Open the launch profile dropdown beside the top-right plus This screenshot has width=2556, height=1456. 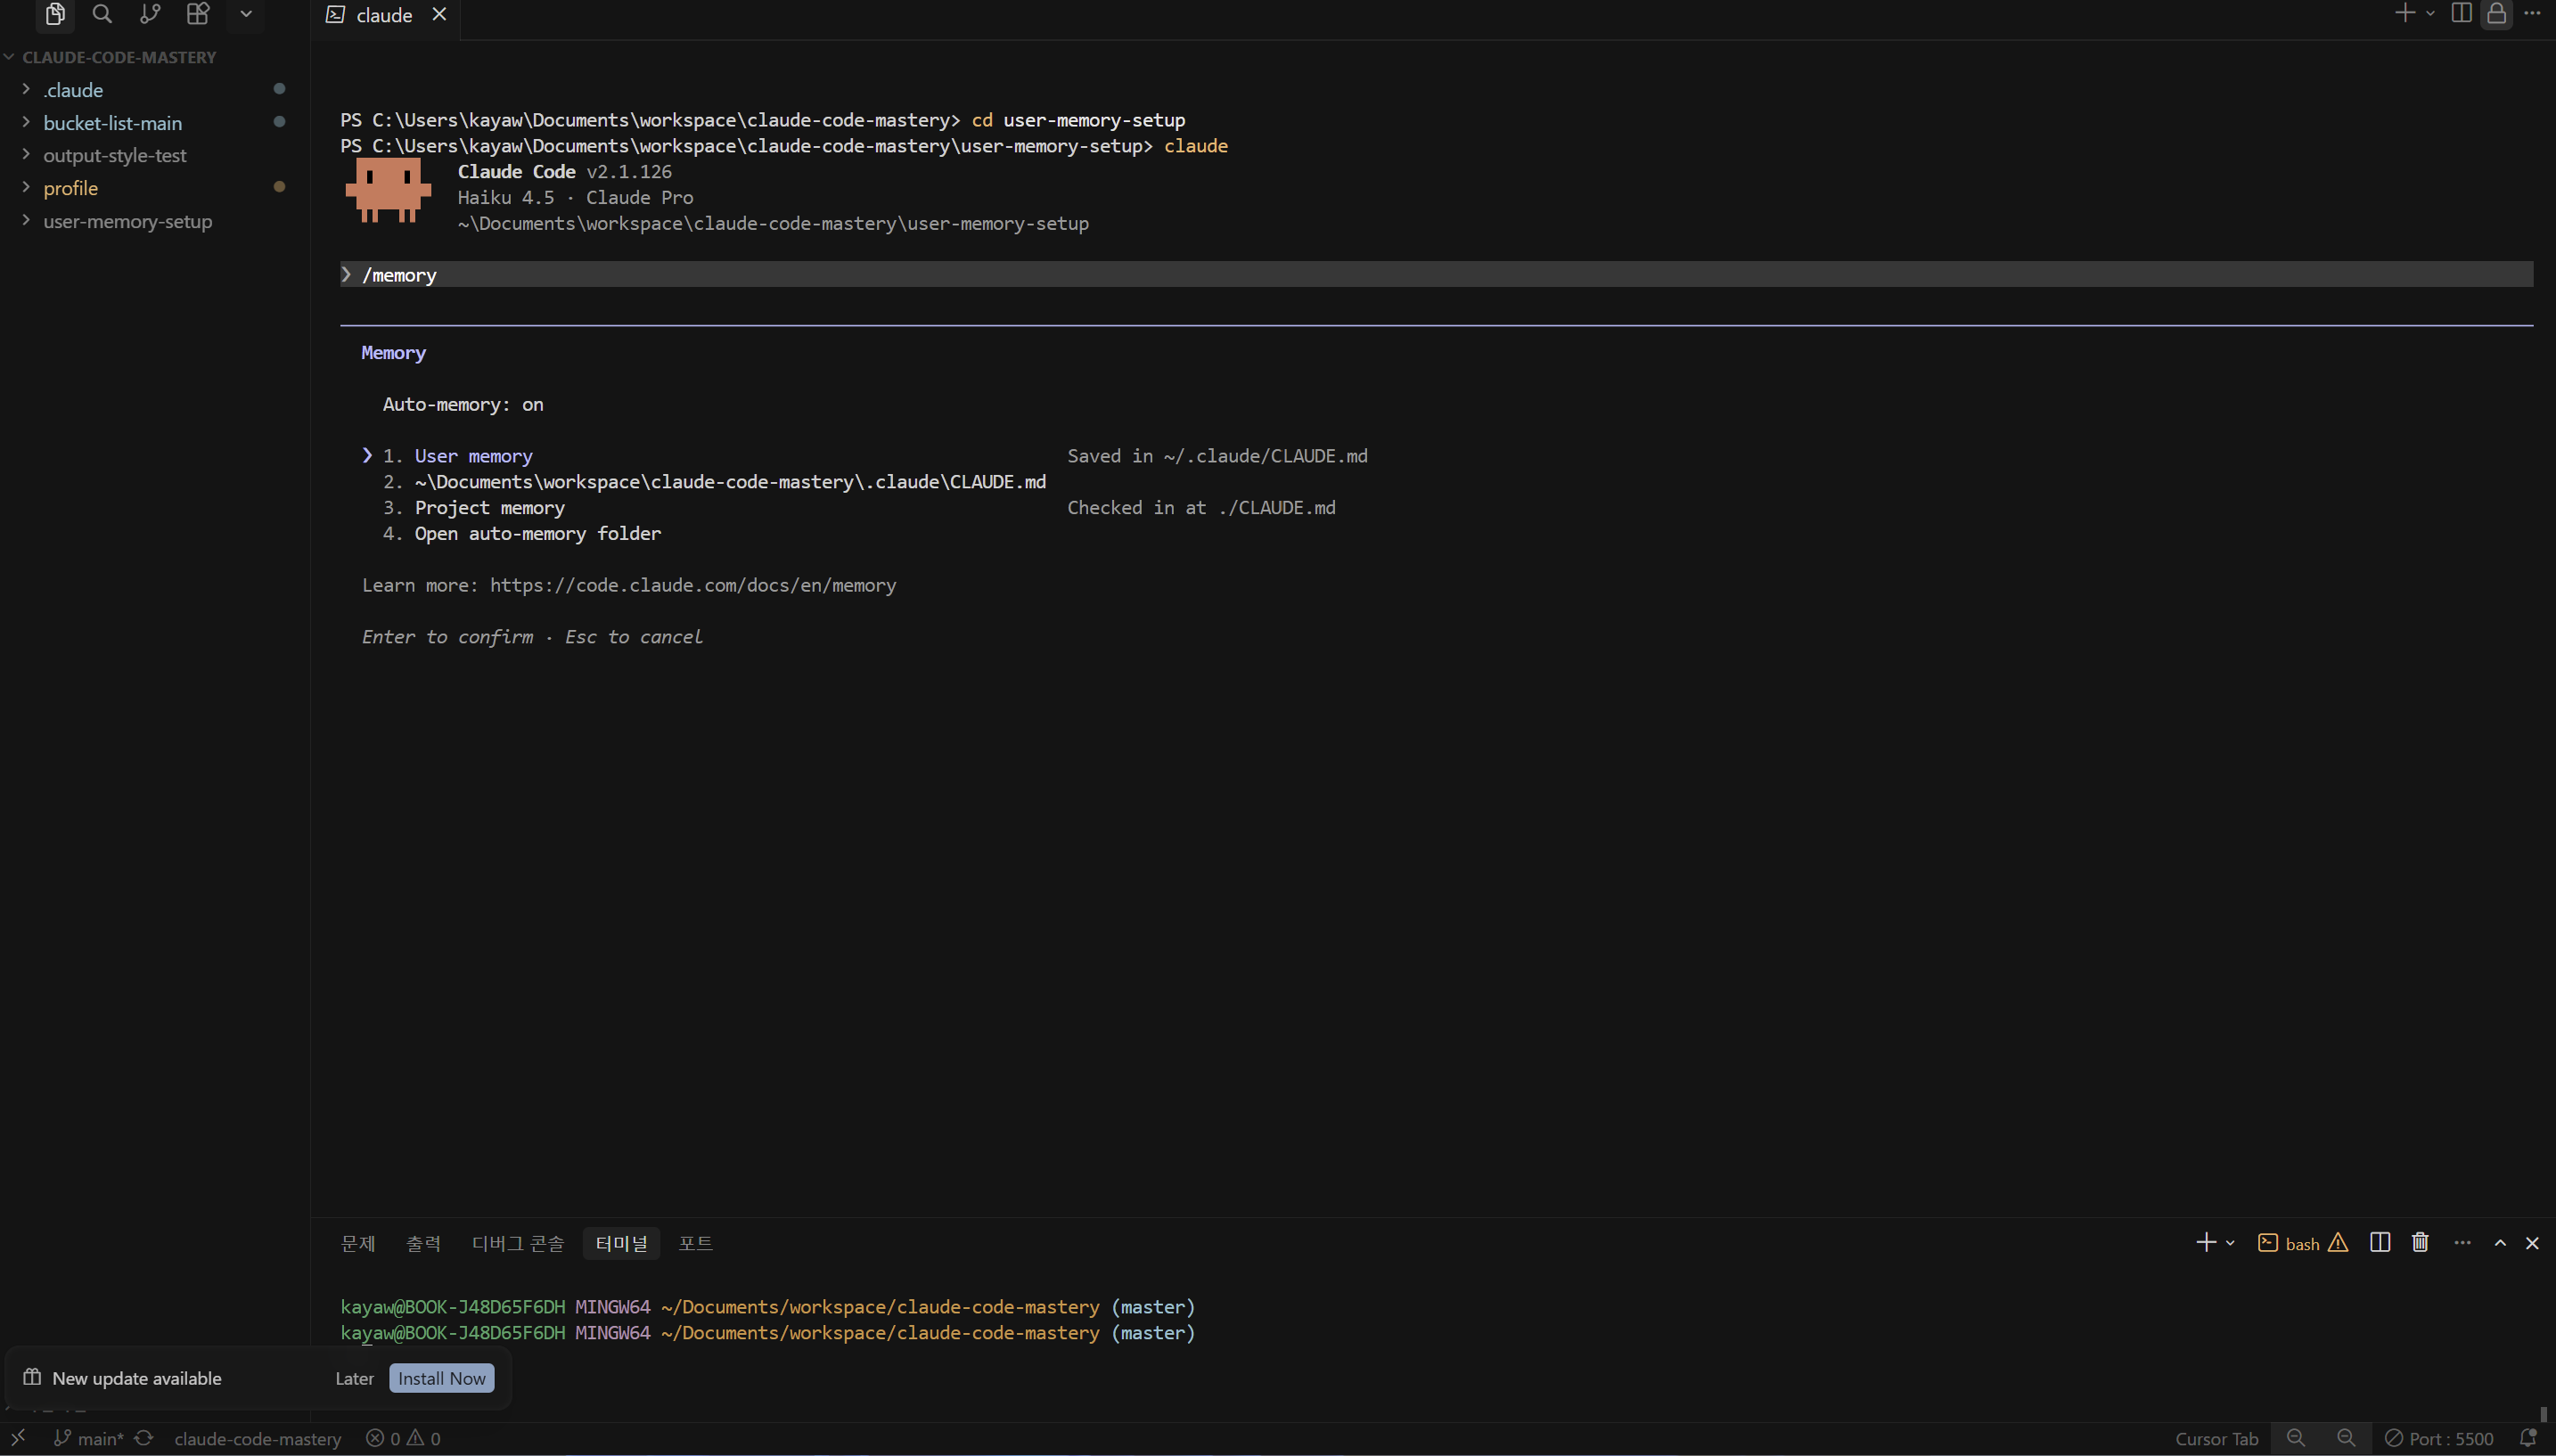(2430, 14)
